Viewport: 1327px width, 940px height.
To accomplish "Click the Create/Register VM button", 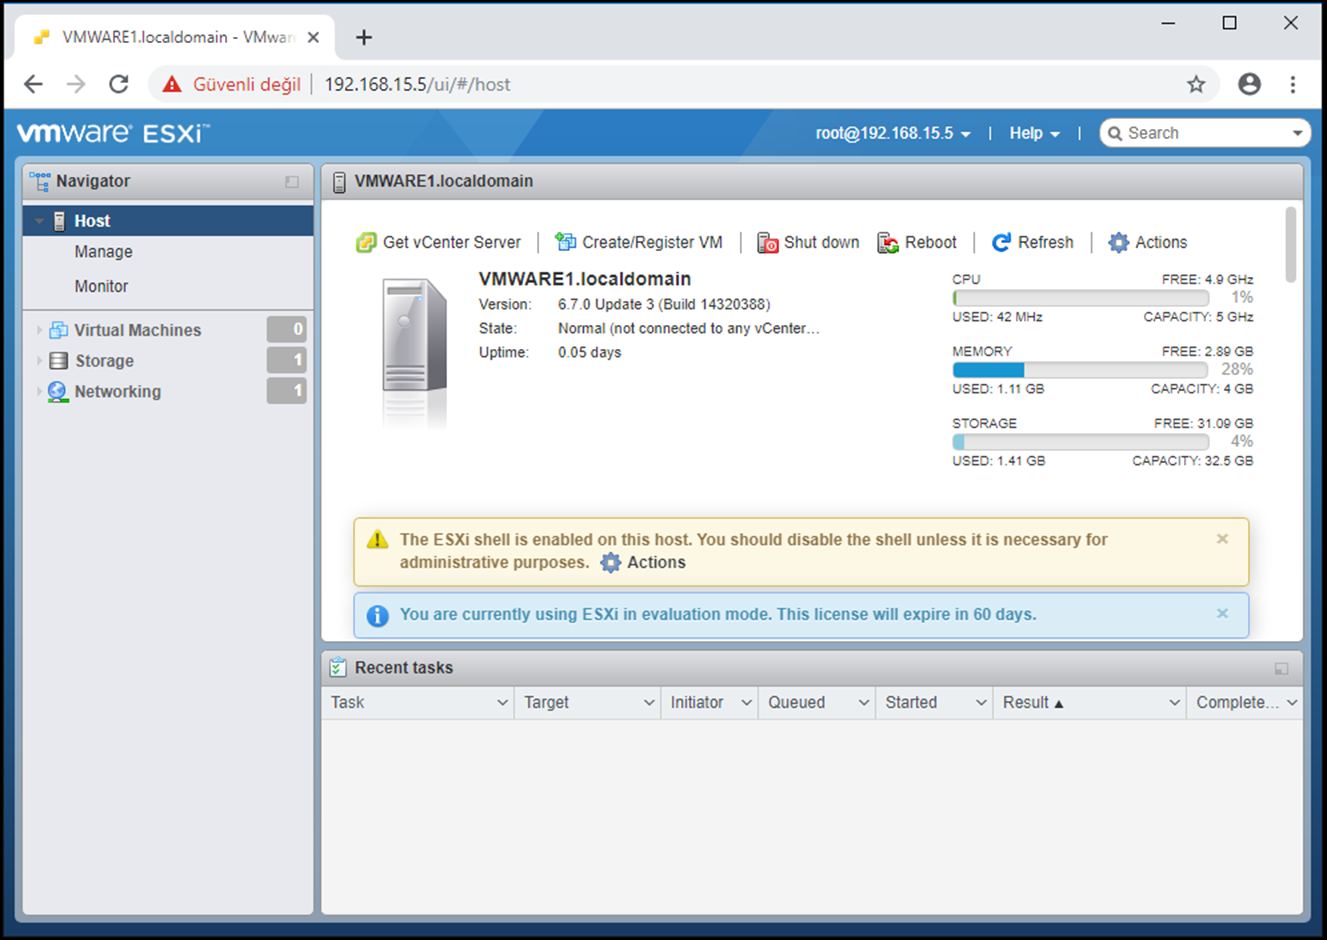I will [x=639, y=242].
